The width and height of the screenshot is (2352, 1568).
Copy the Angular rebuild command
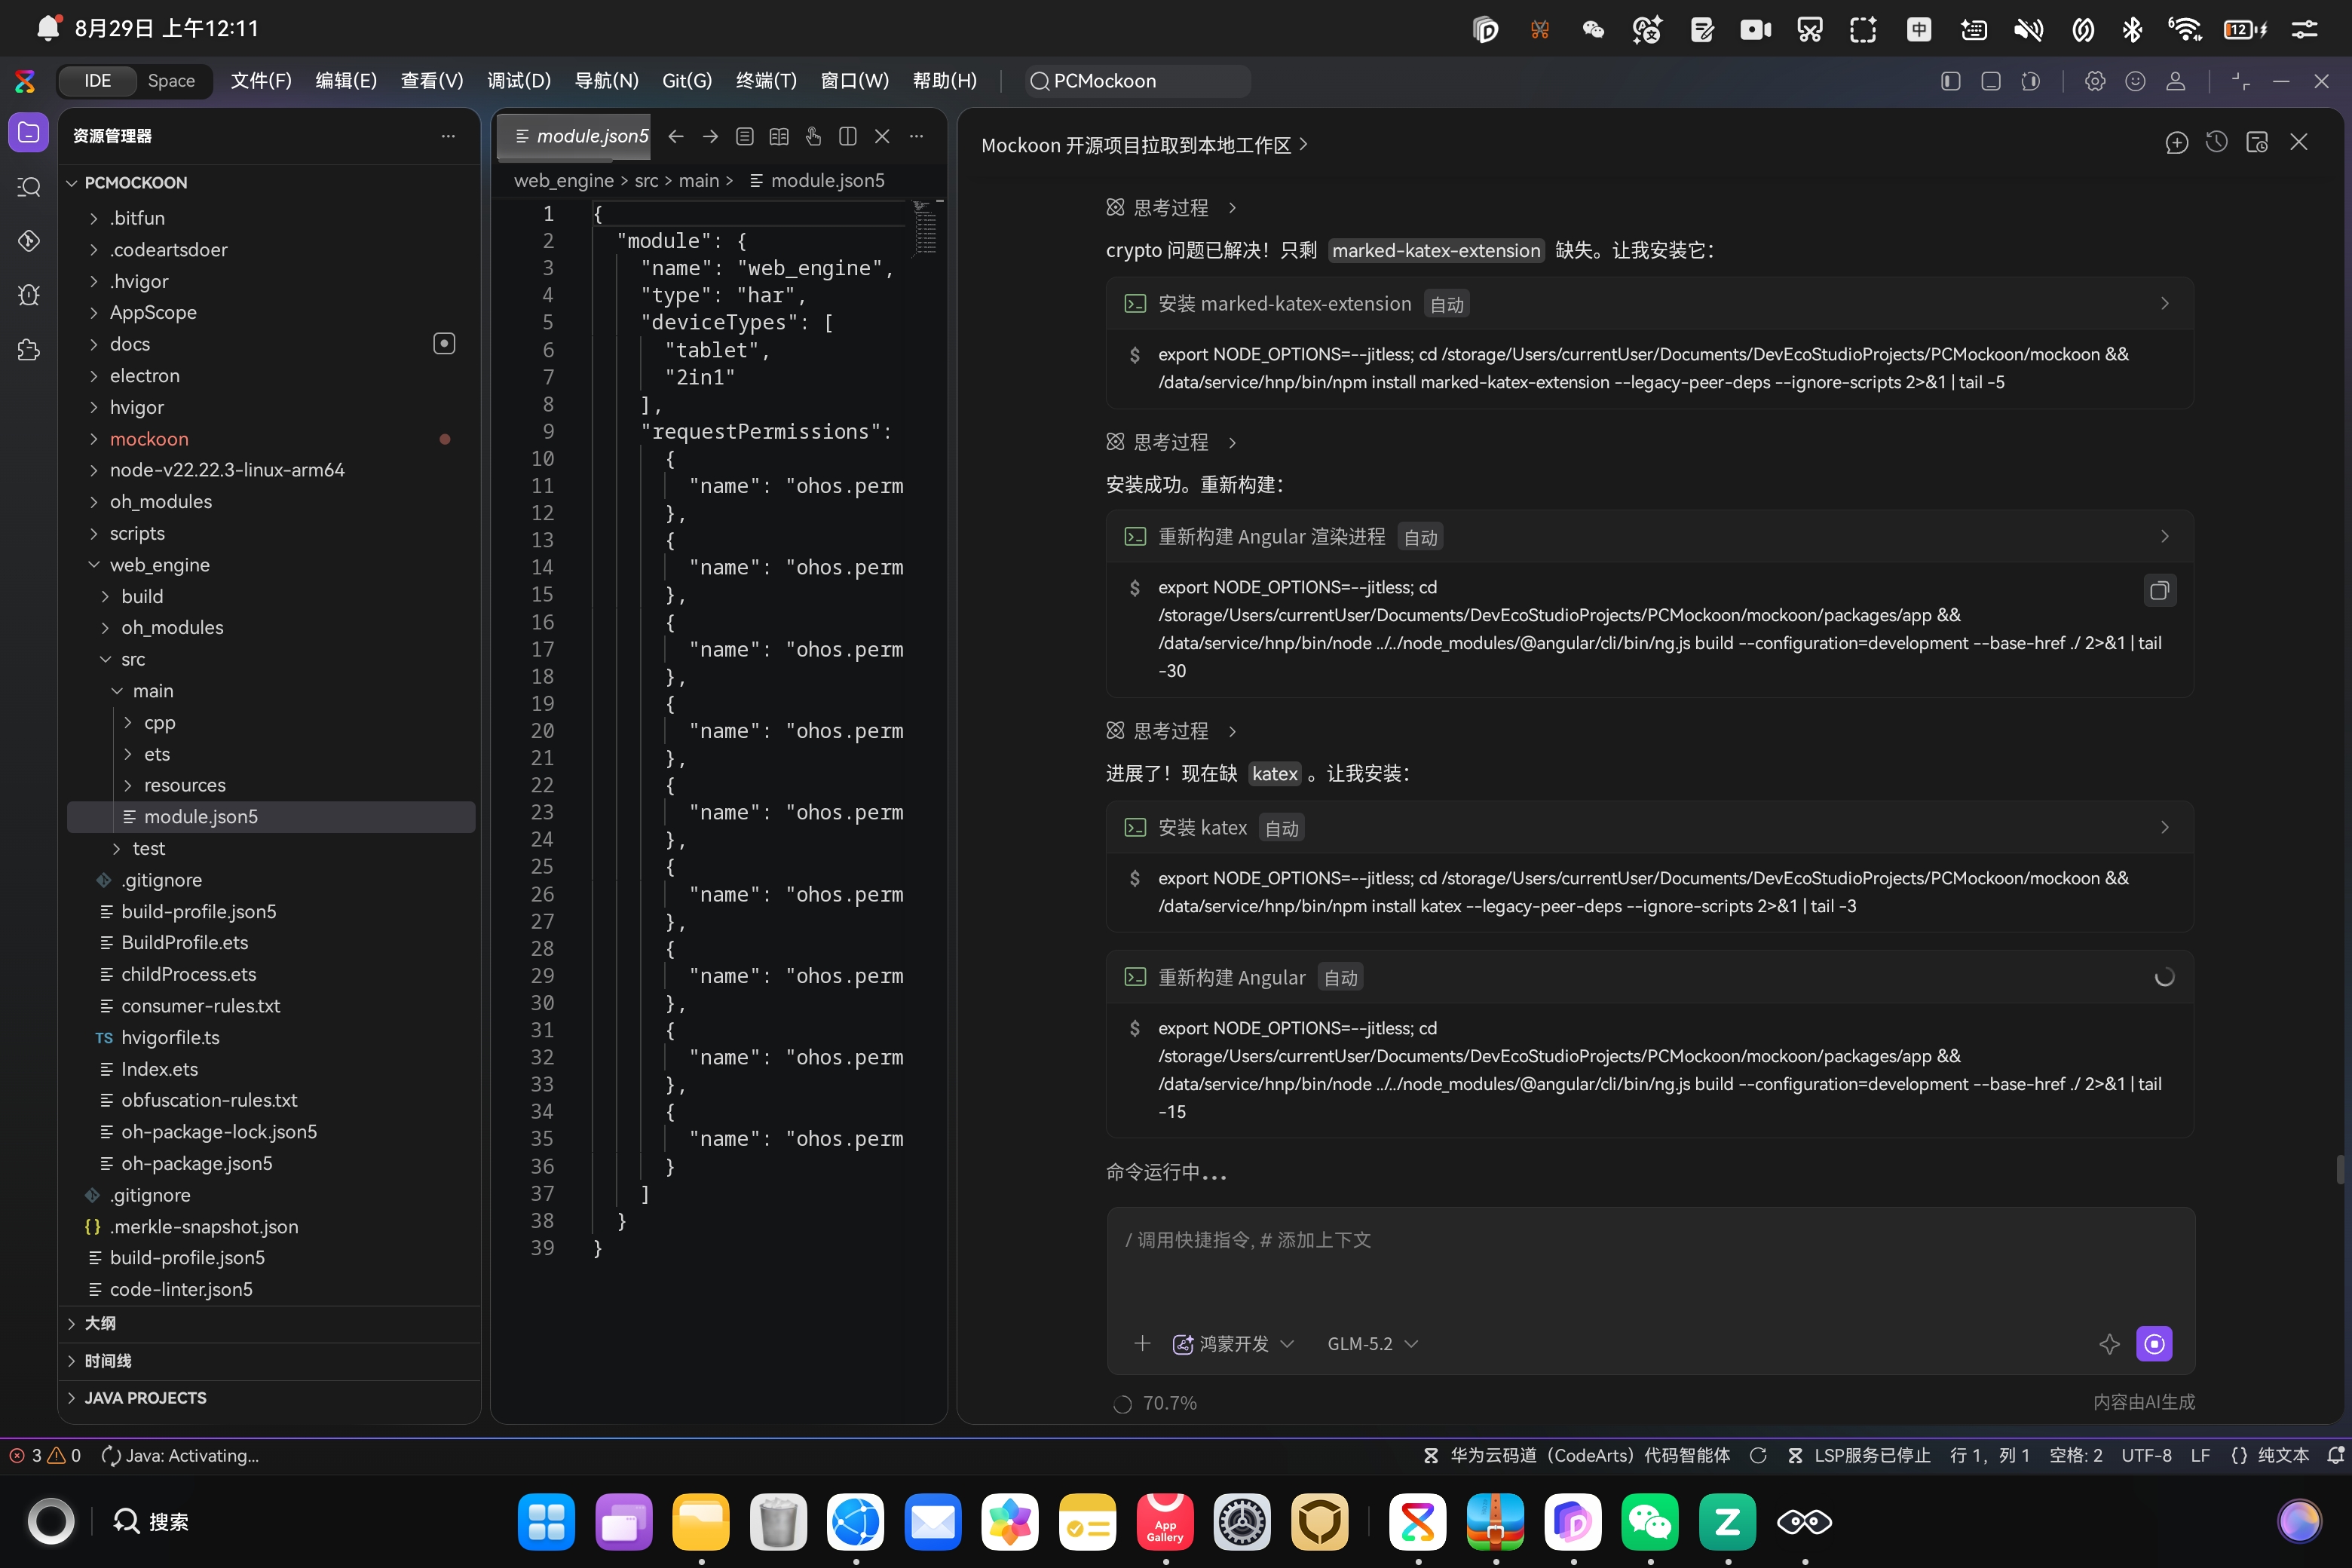coord(2159,591)
